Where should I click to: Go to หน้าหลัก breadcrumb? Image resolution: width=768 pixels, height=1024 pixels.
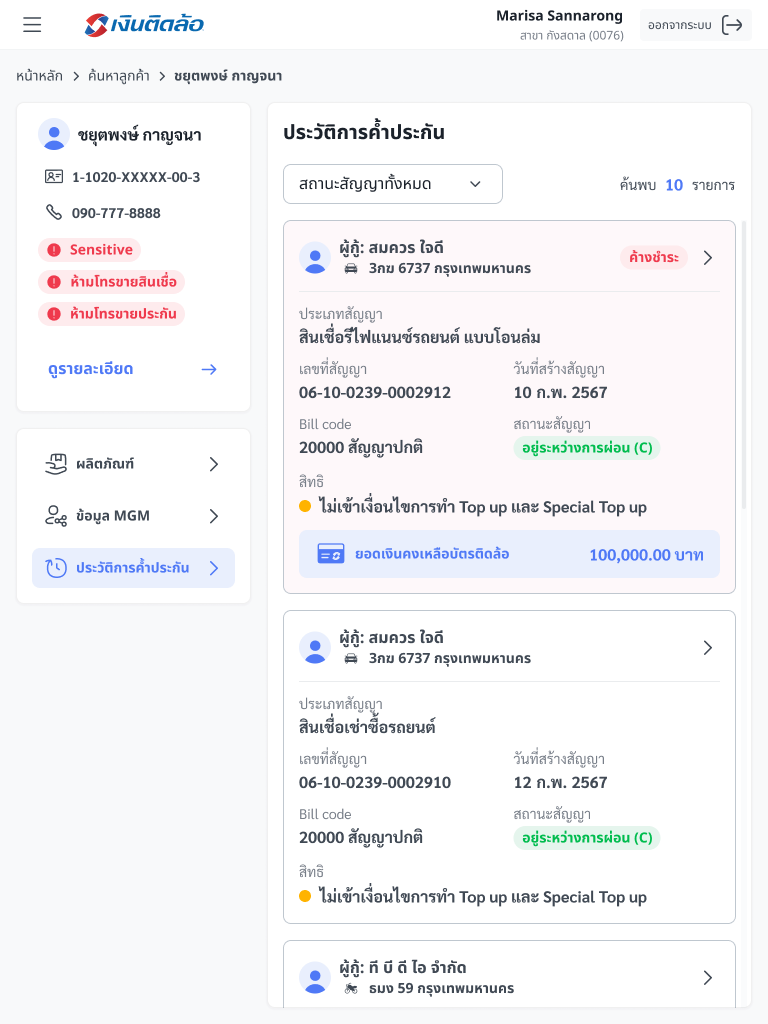point(39,75)
